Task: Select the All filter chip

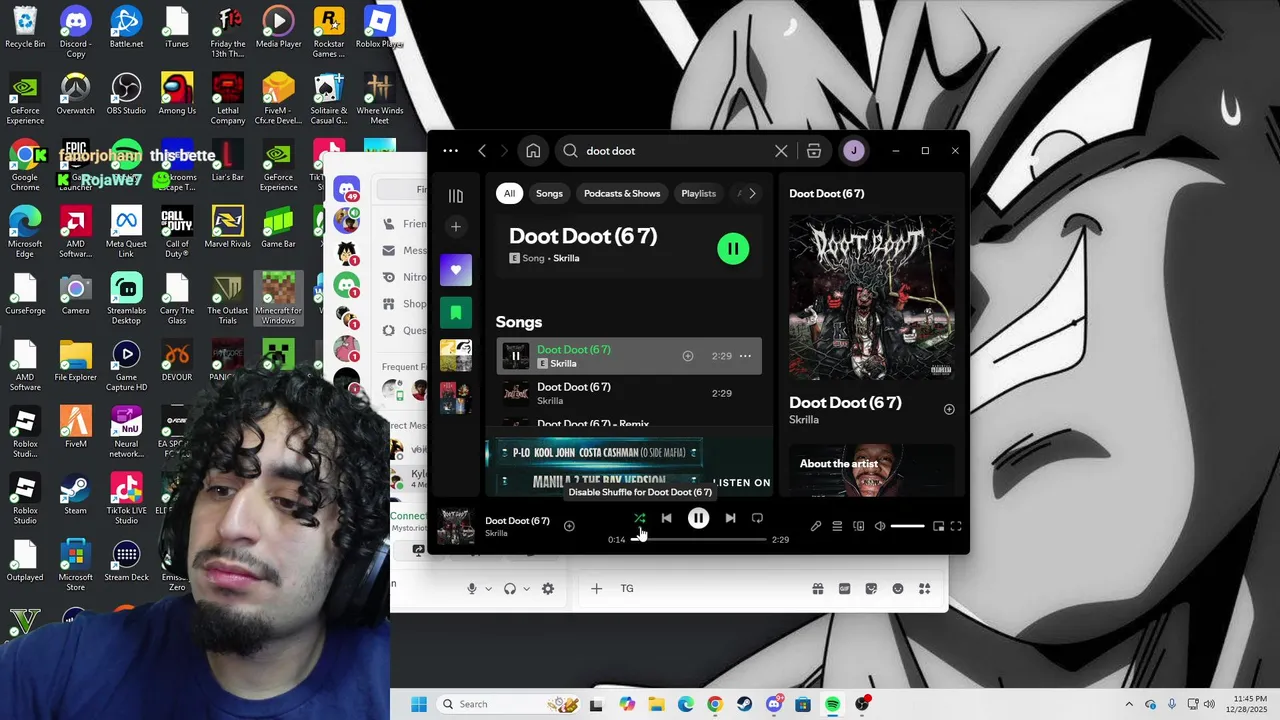Action: (x=509, y=193)
